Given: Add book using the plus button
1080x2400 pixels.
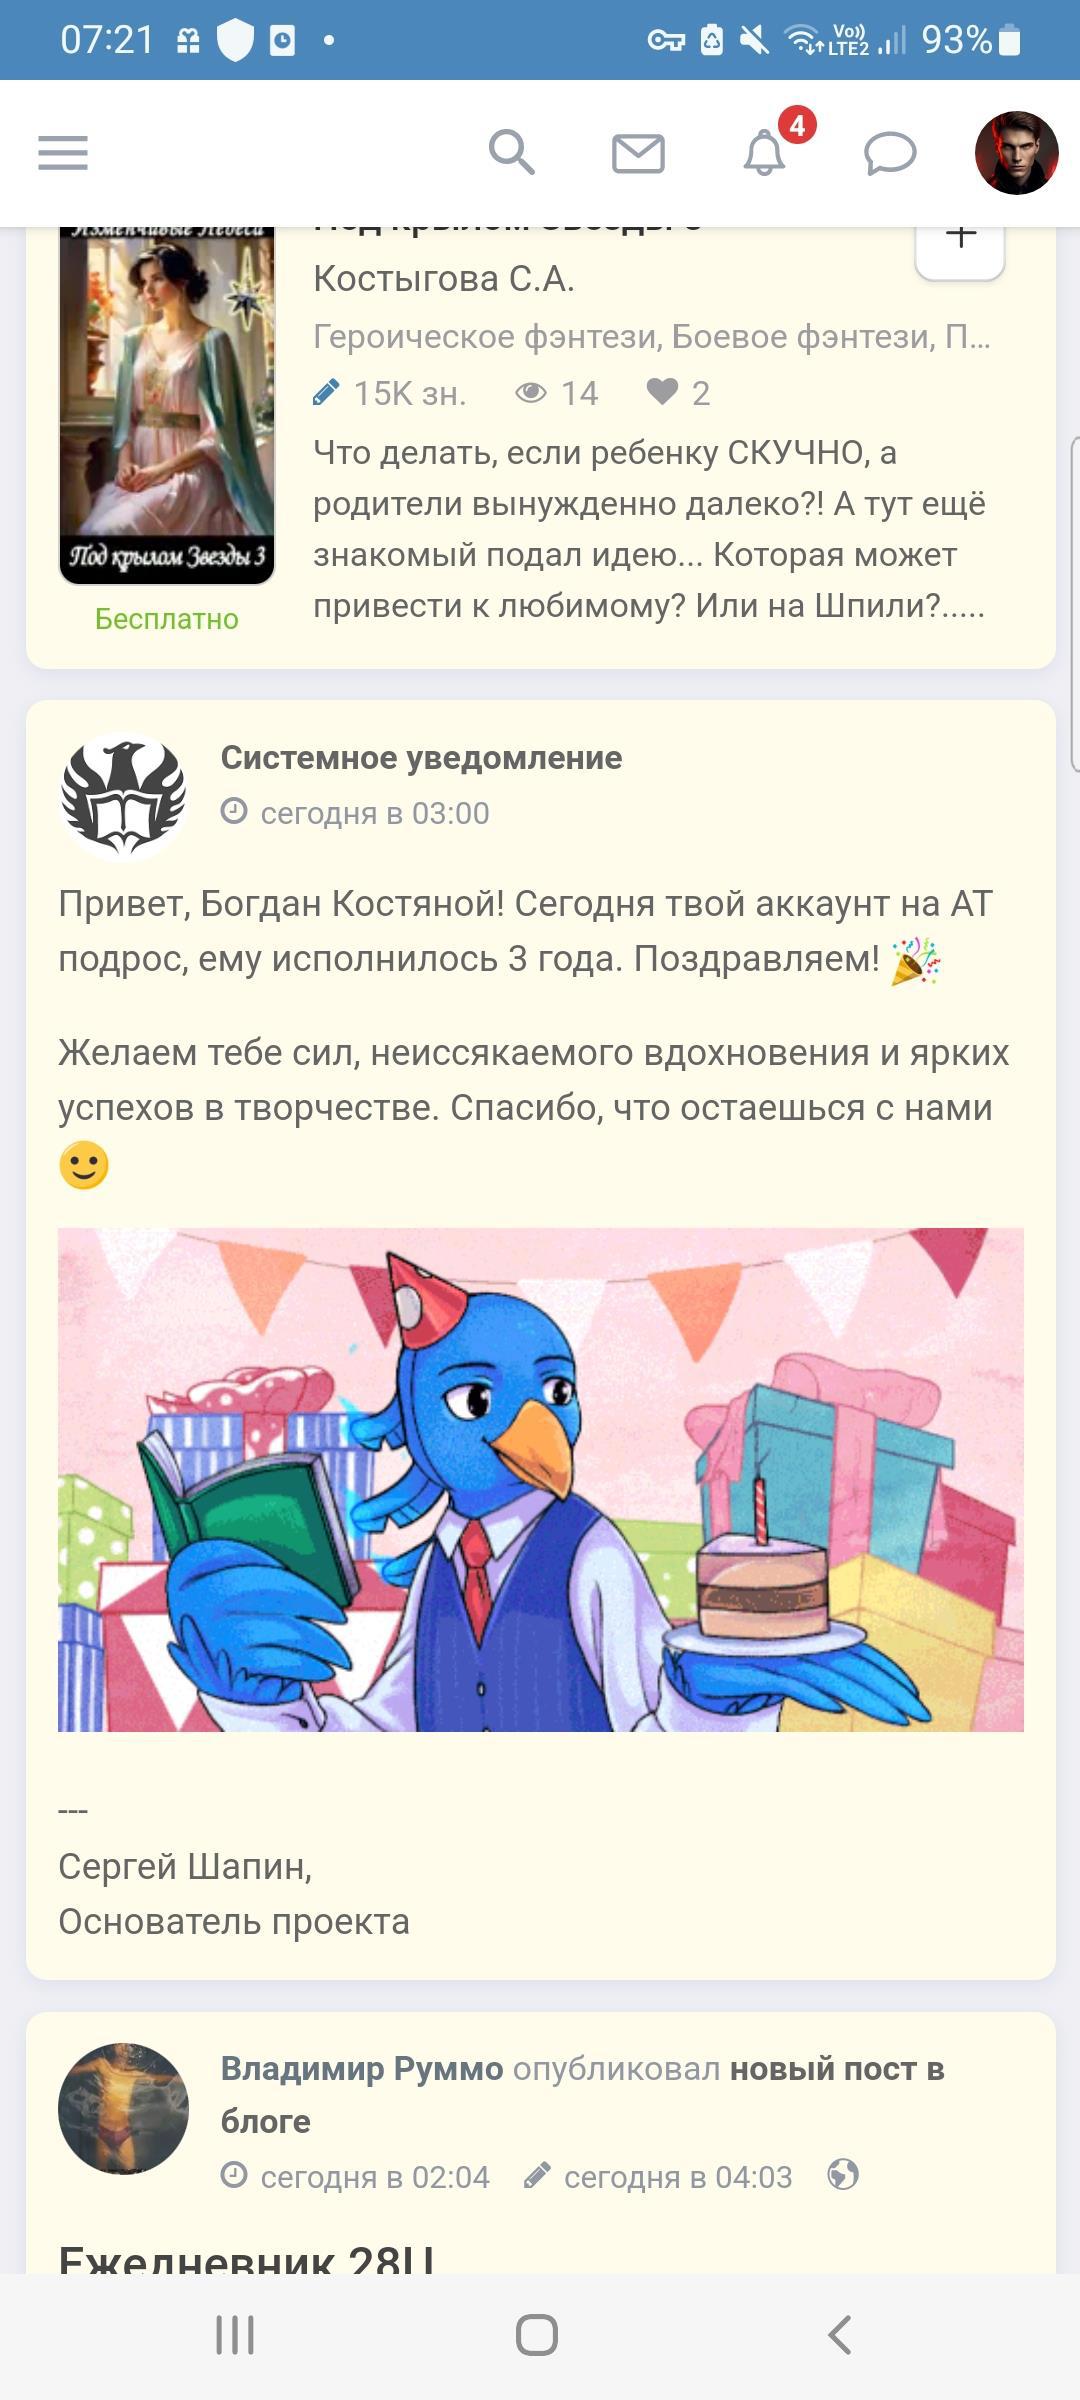Looking at the screenshot, I should [960, 243].
